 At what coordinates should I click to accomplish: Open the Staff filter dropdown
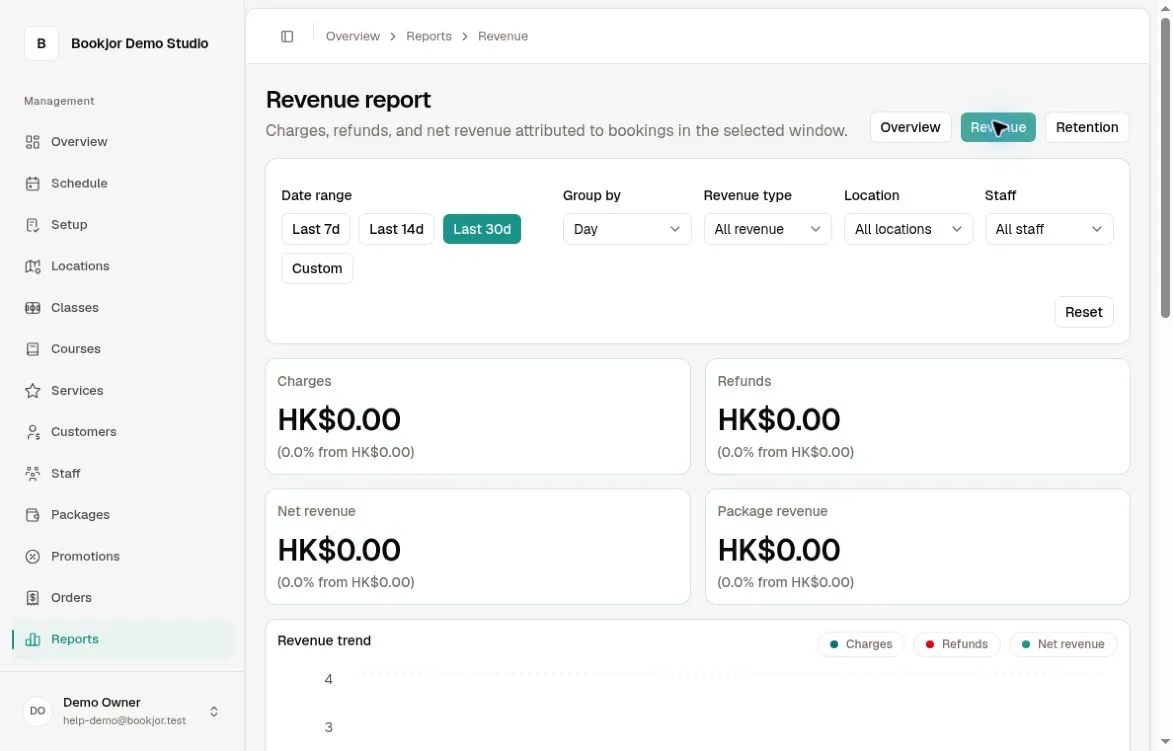(x=1049, y=229)
